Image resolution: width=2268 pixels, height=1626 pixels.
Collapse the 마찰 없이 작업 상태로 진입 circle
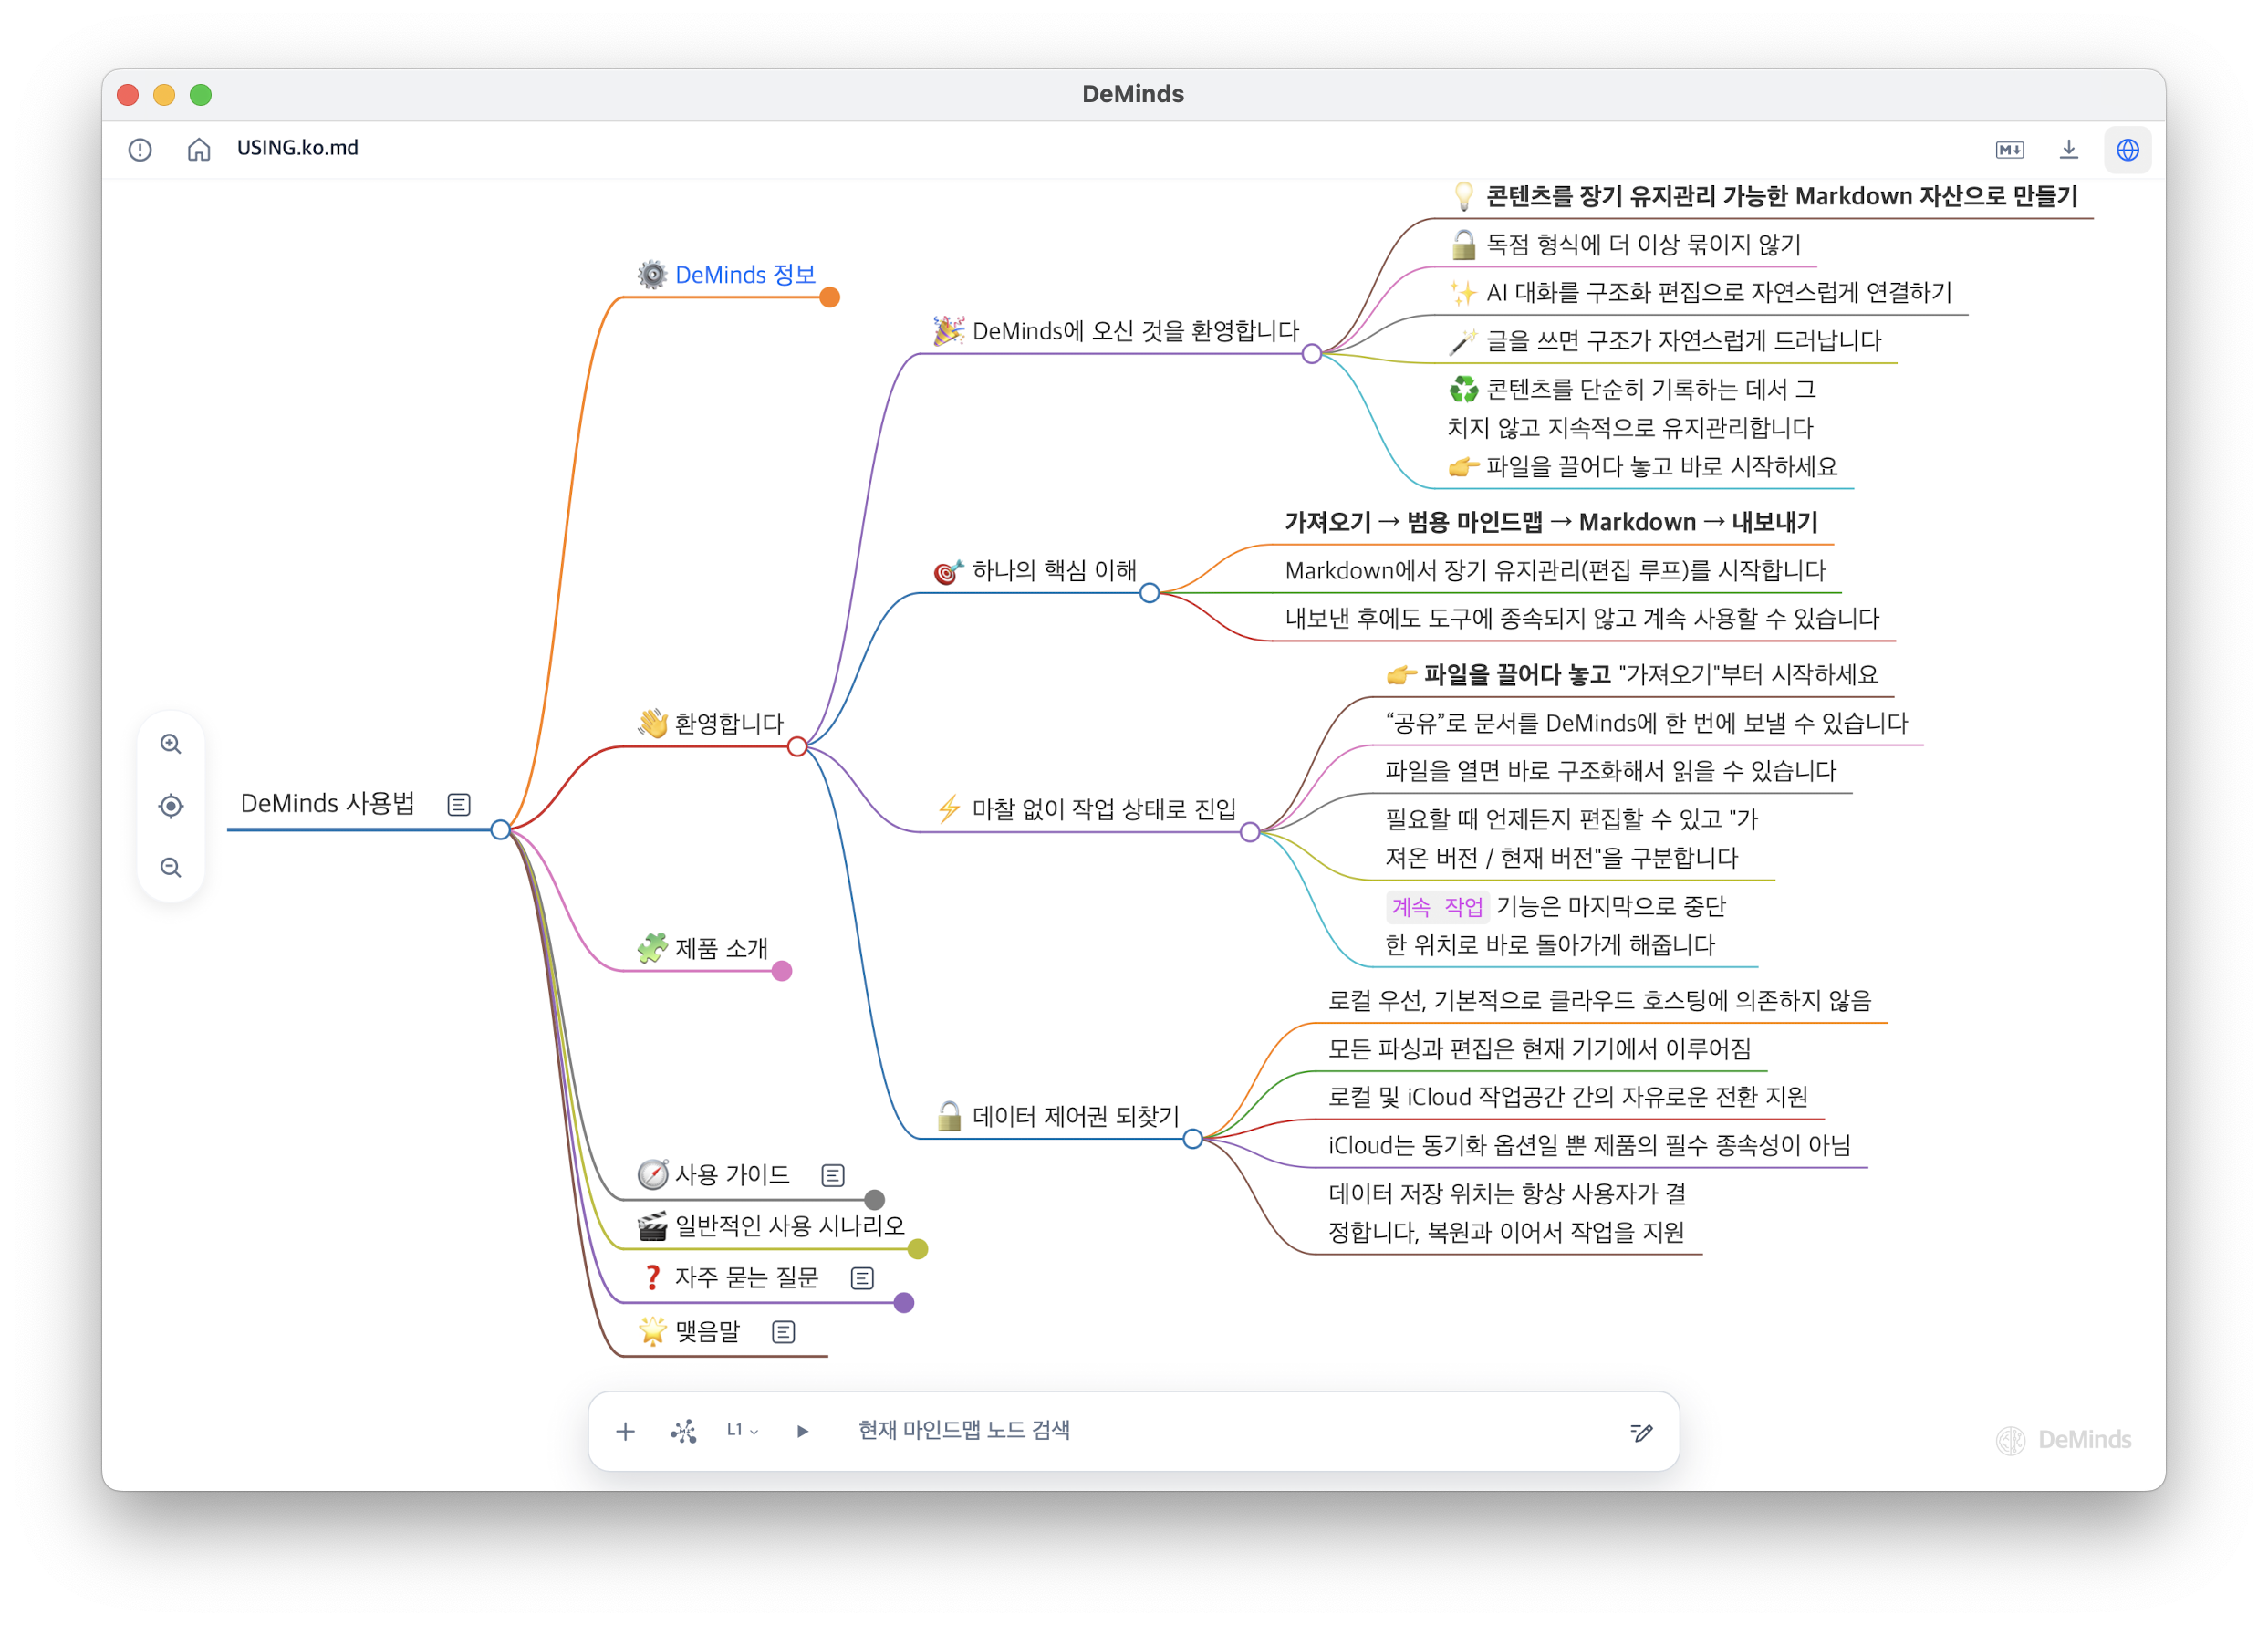point(1250,833)
